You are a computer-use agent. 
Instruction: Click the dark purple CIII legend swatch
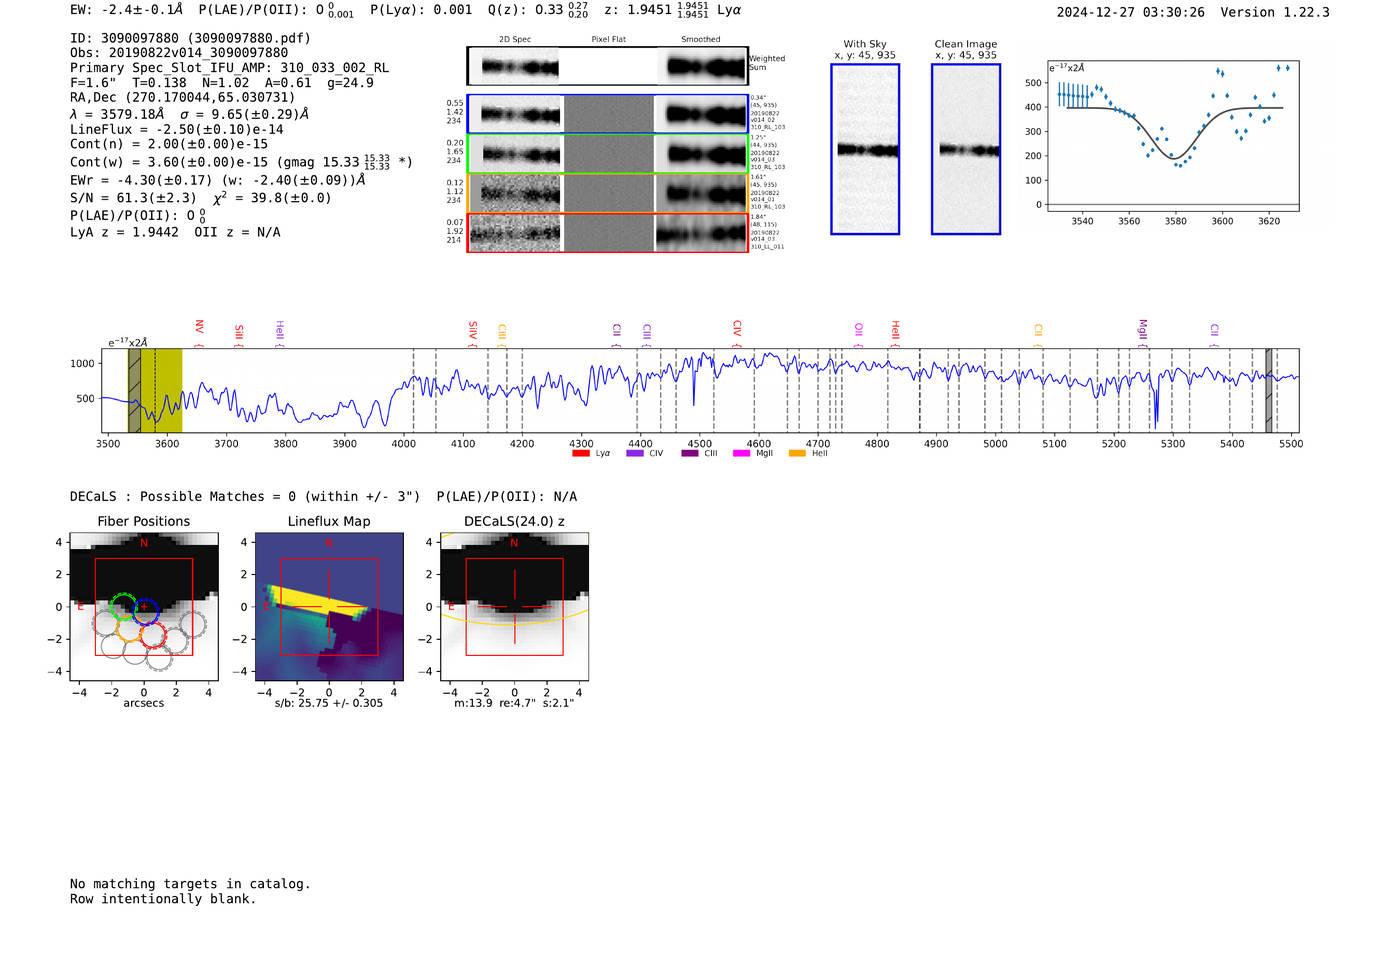[x=689, y=454]
